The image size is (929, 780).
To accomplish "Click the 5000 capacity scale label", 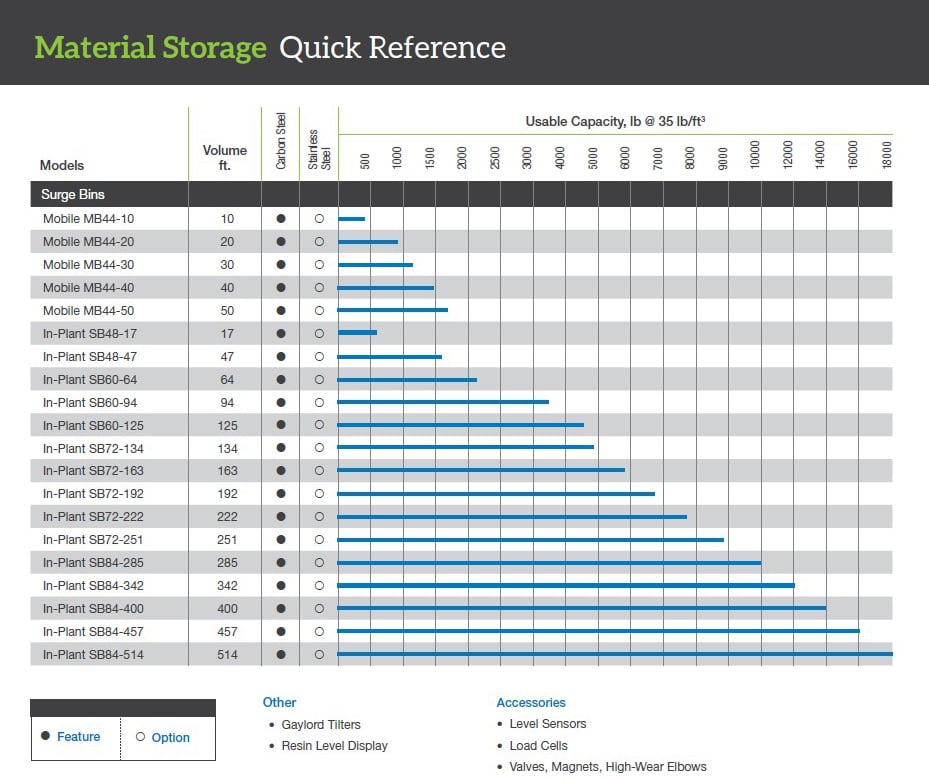I will [x=592, y=158].
